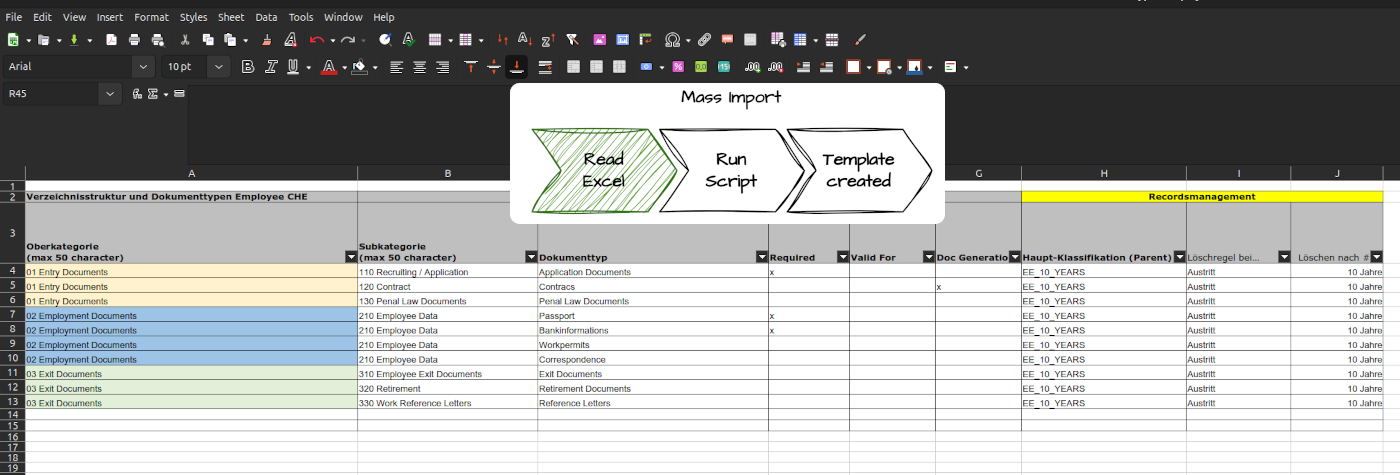
Task: Open Find and Replace
Action: click(x=385, y=40)
